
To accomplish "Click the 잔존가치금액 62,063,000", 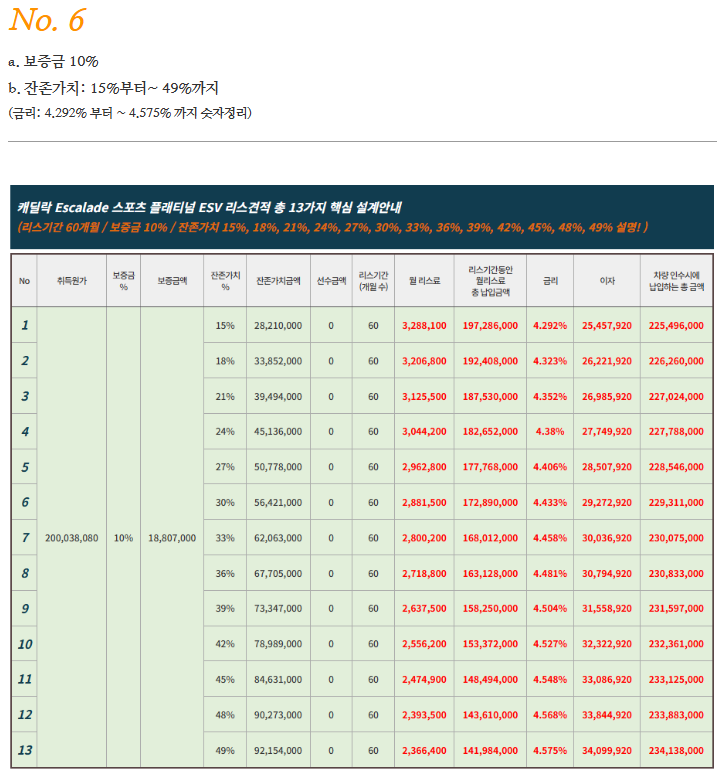I will 278,538.
